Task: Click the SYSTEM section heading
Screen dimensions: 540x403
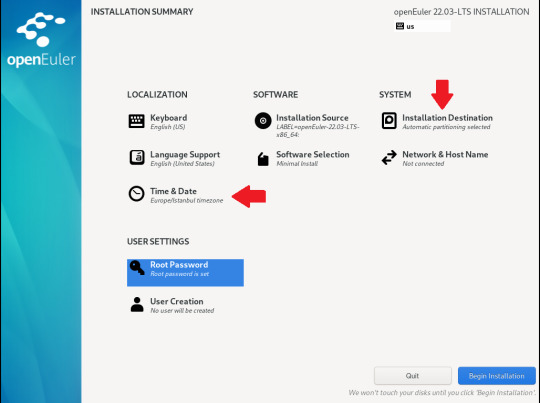Action: tap(395, 95)
